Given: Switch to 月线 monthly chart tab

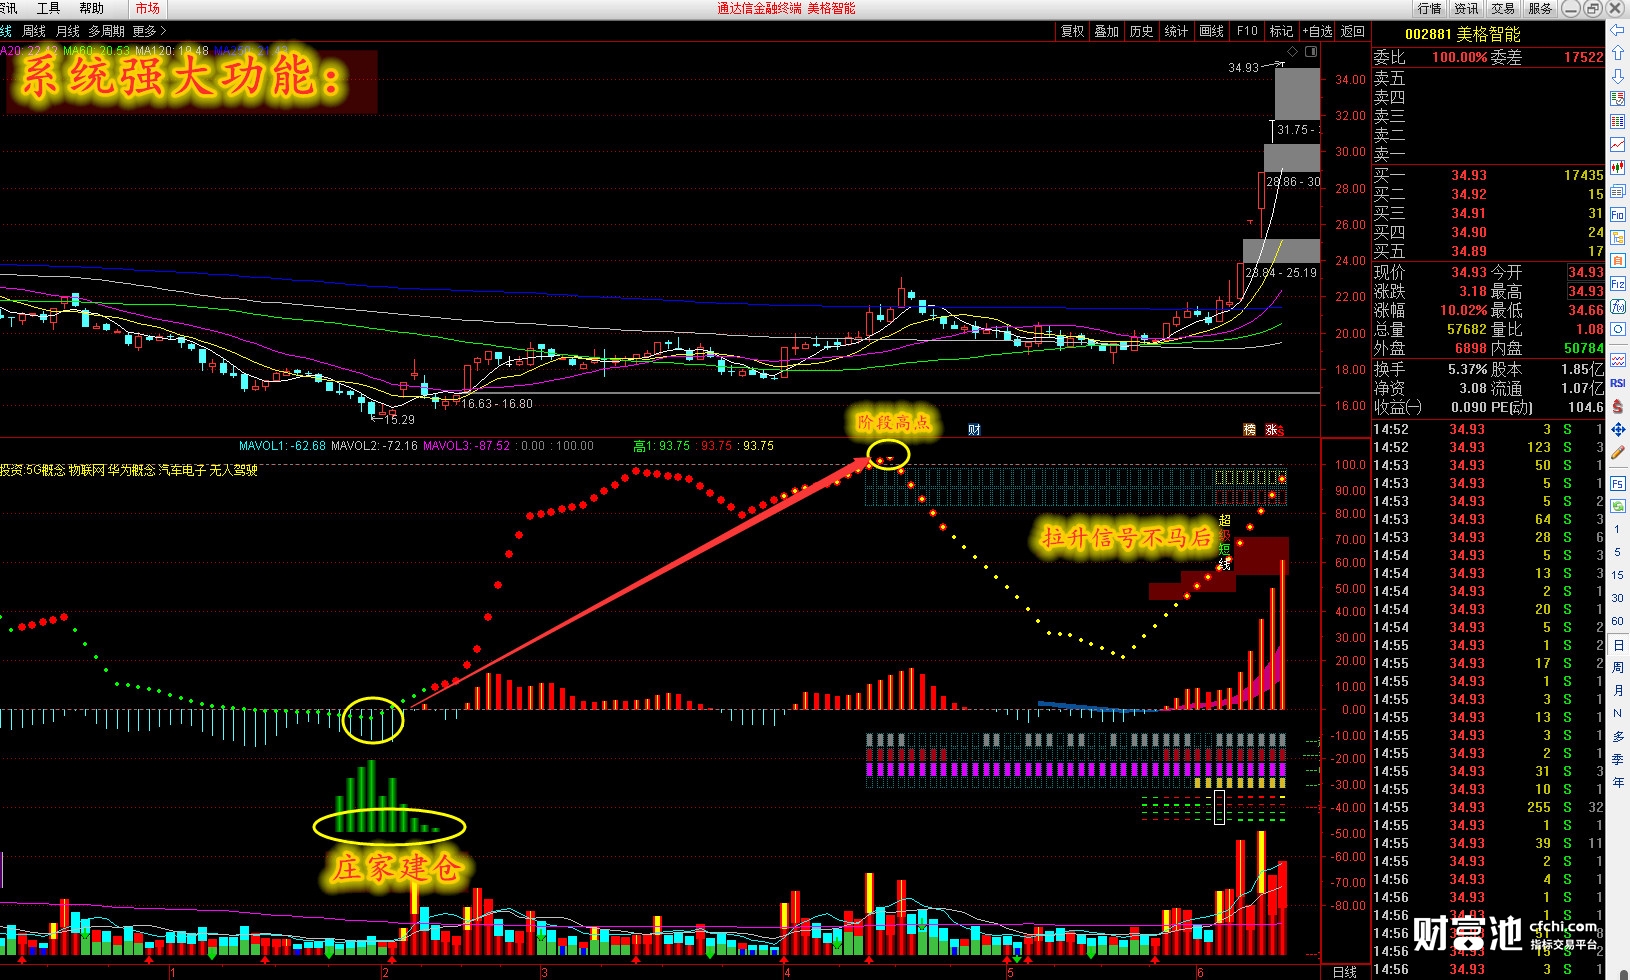Looking at the screenshot, I should [x=67, y=31].
